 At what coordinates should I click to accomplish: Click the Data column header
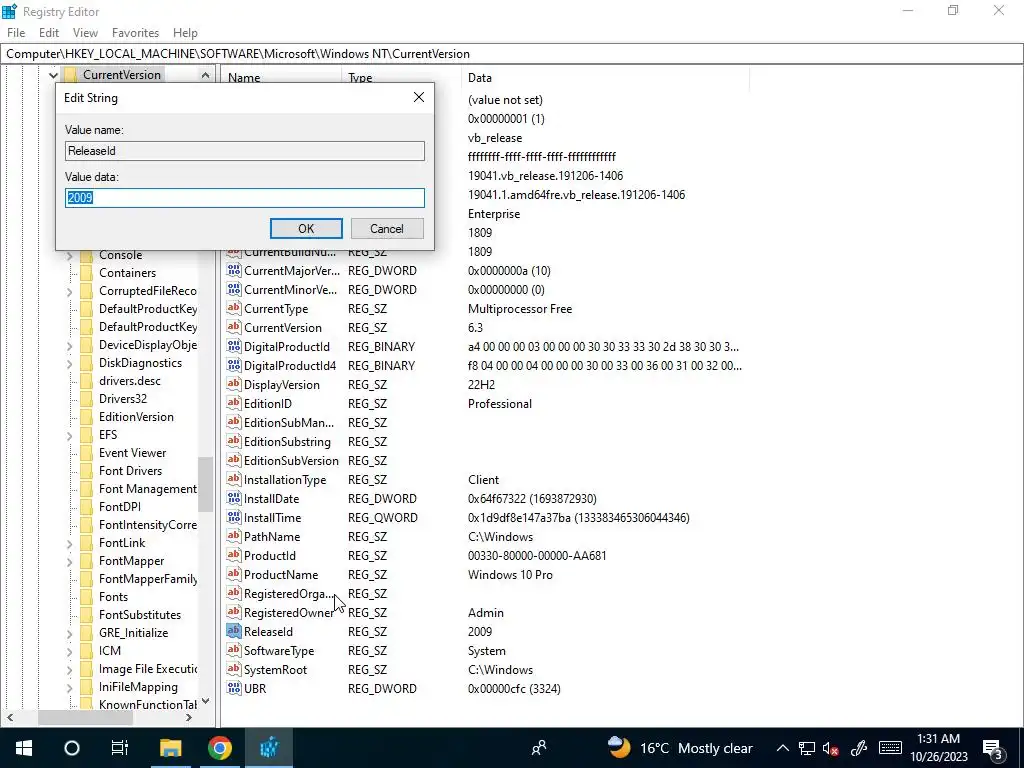[605, 78]
